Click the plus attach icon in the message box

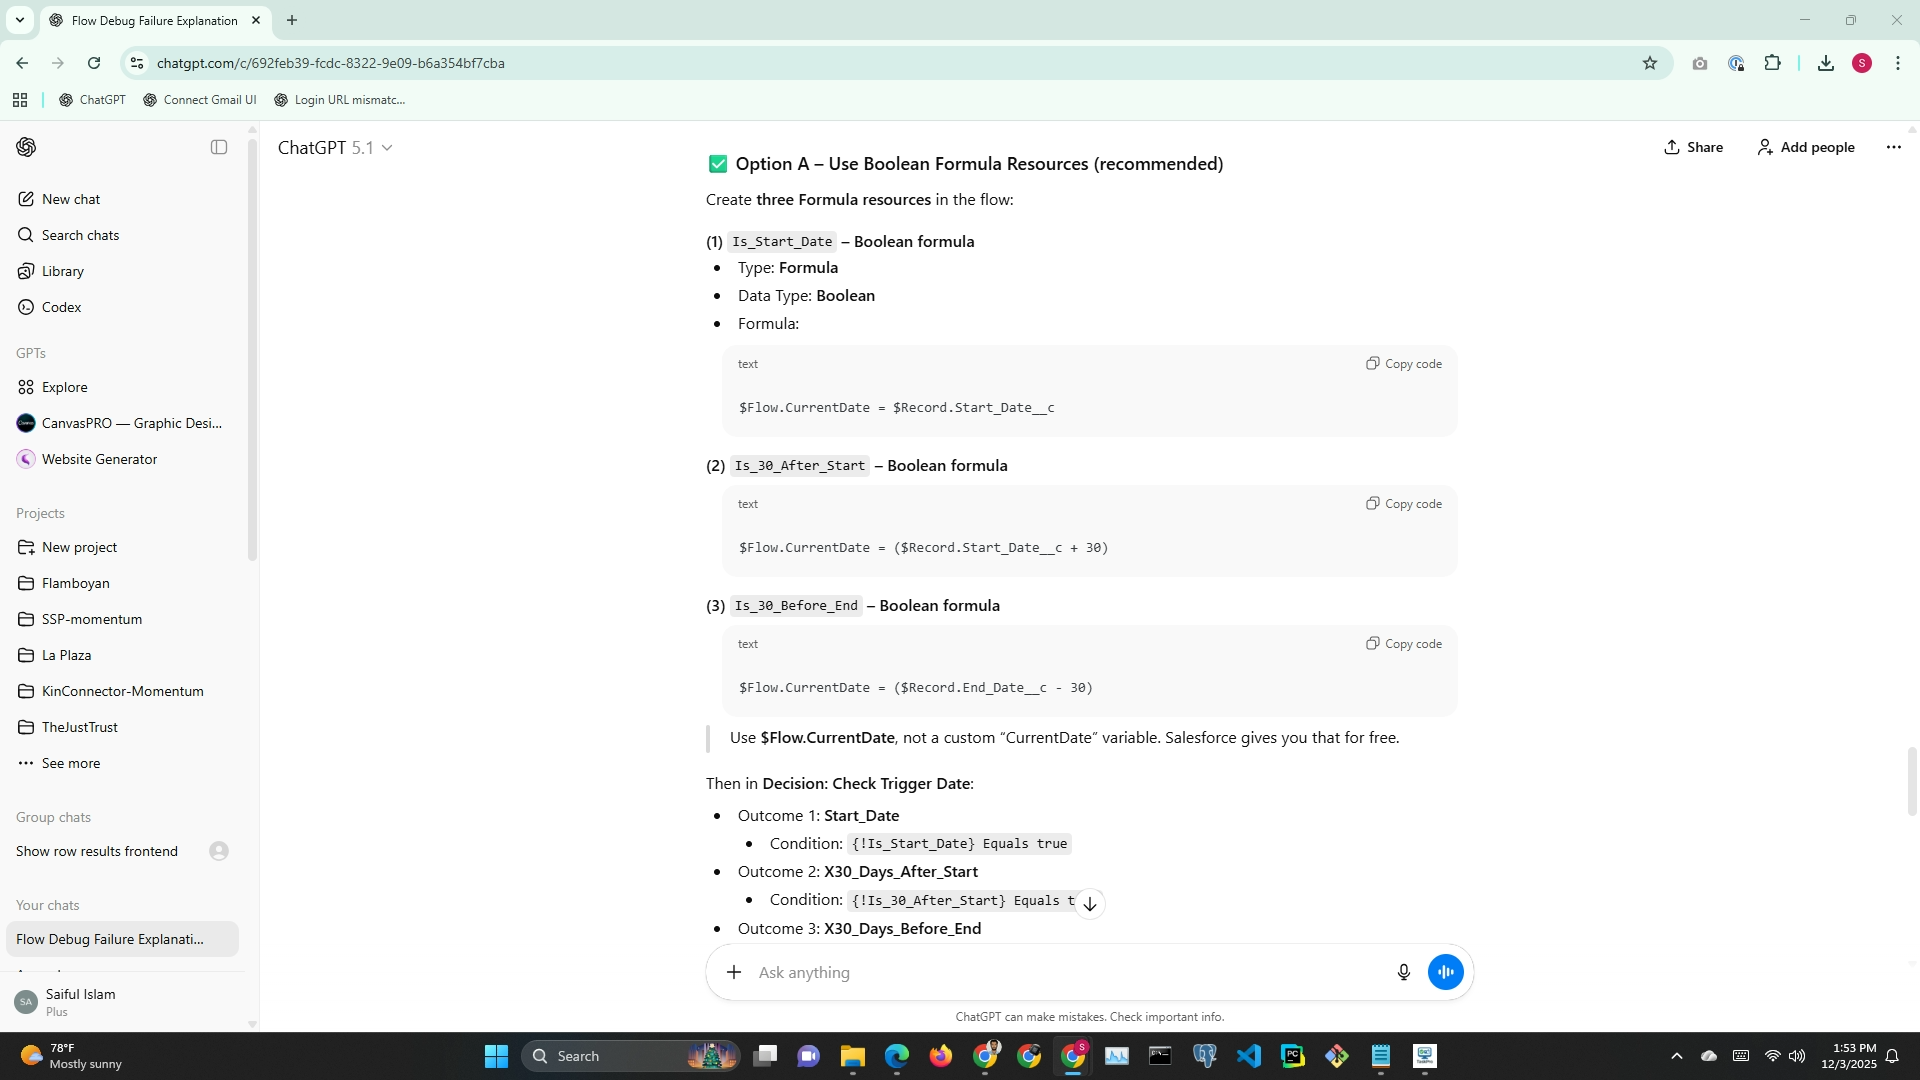[734, 972]
